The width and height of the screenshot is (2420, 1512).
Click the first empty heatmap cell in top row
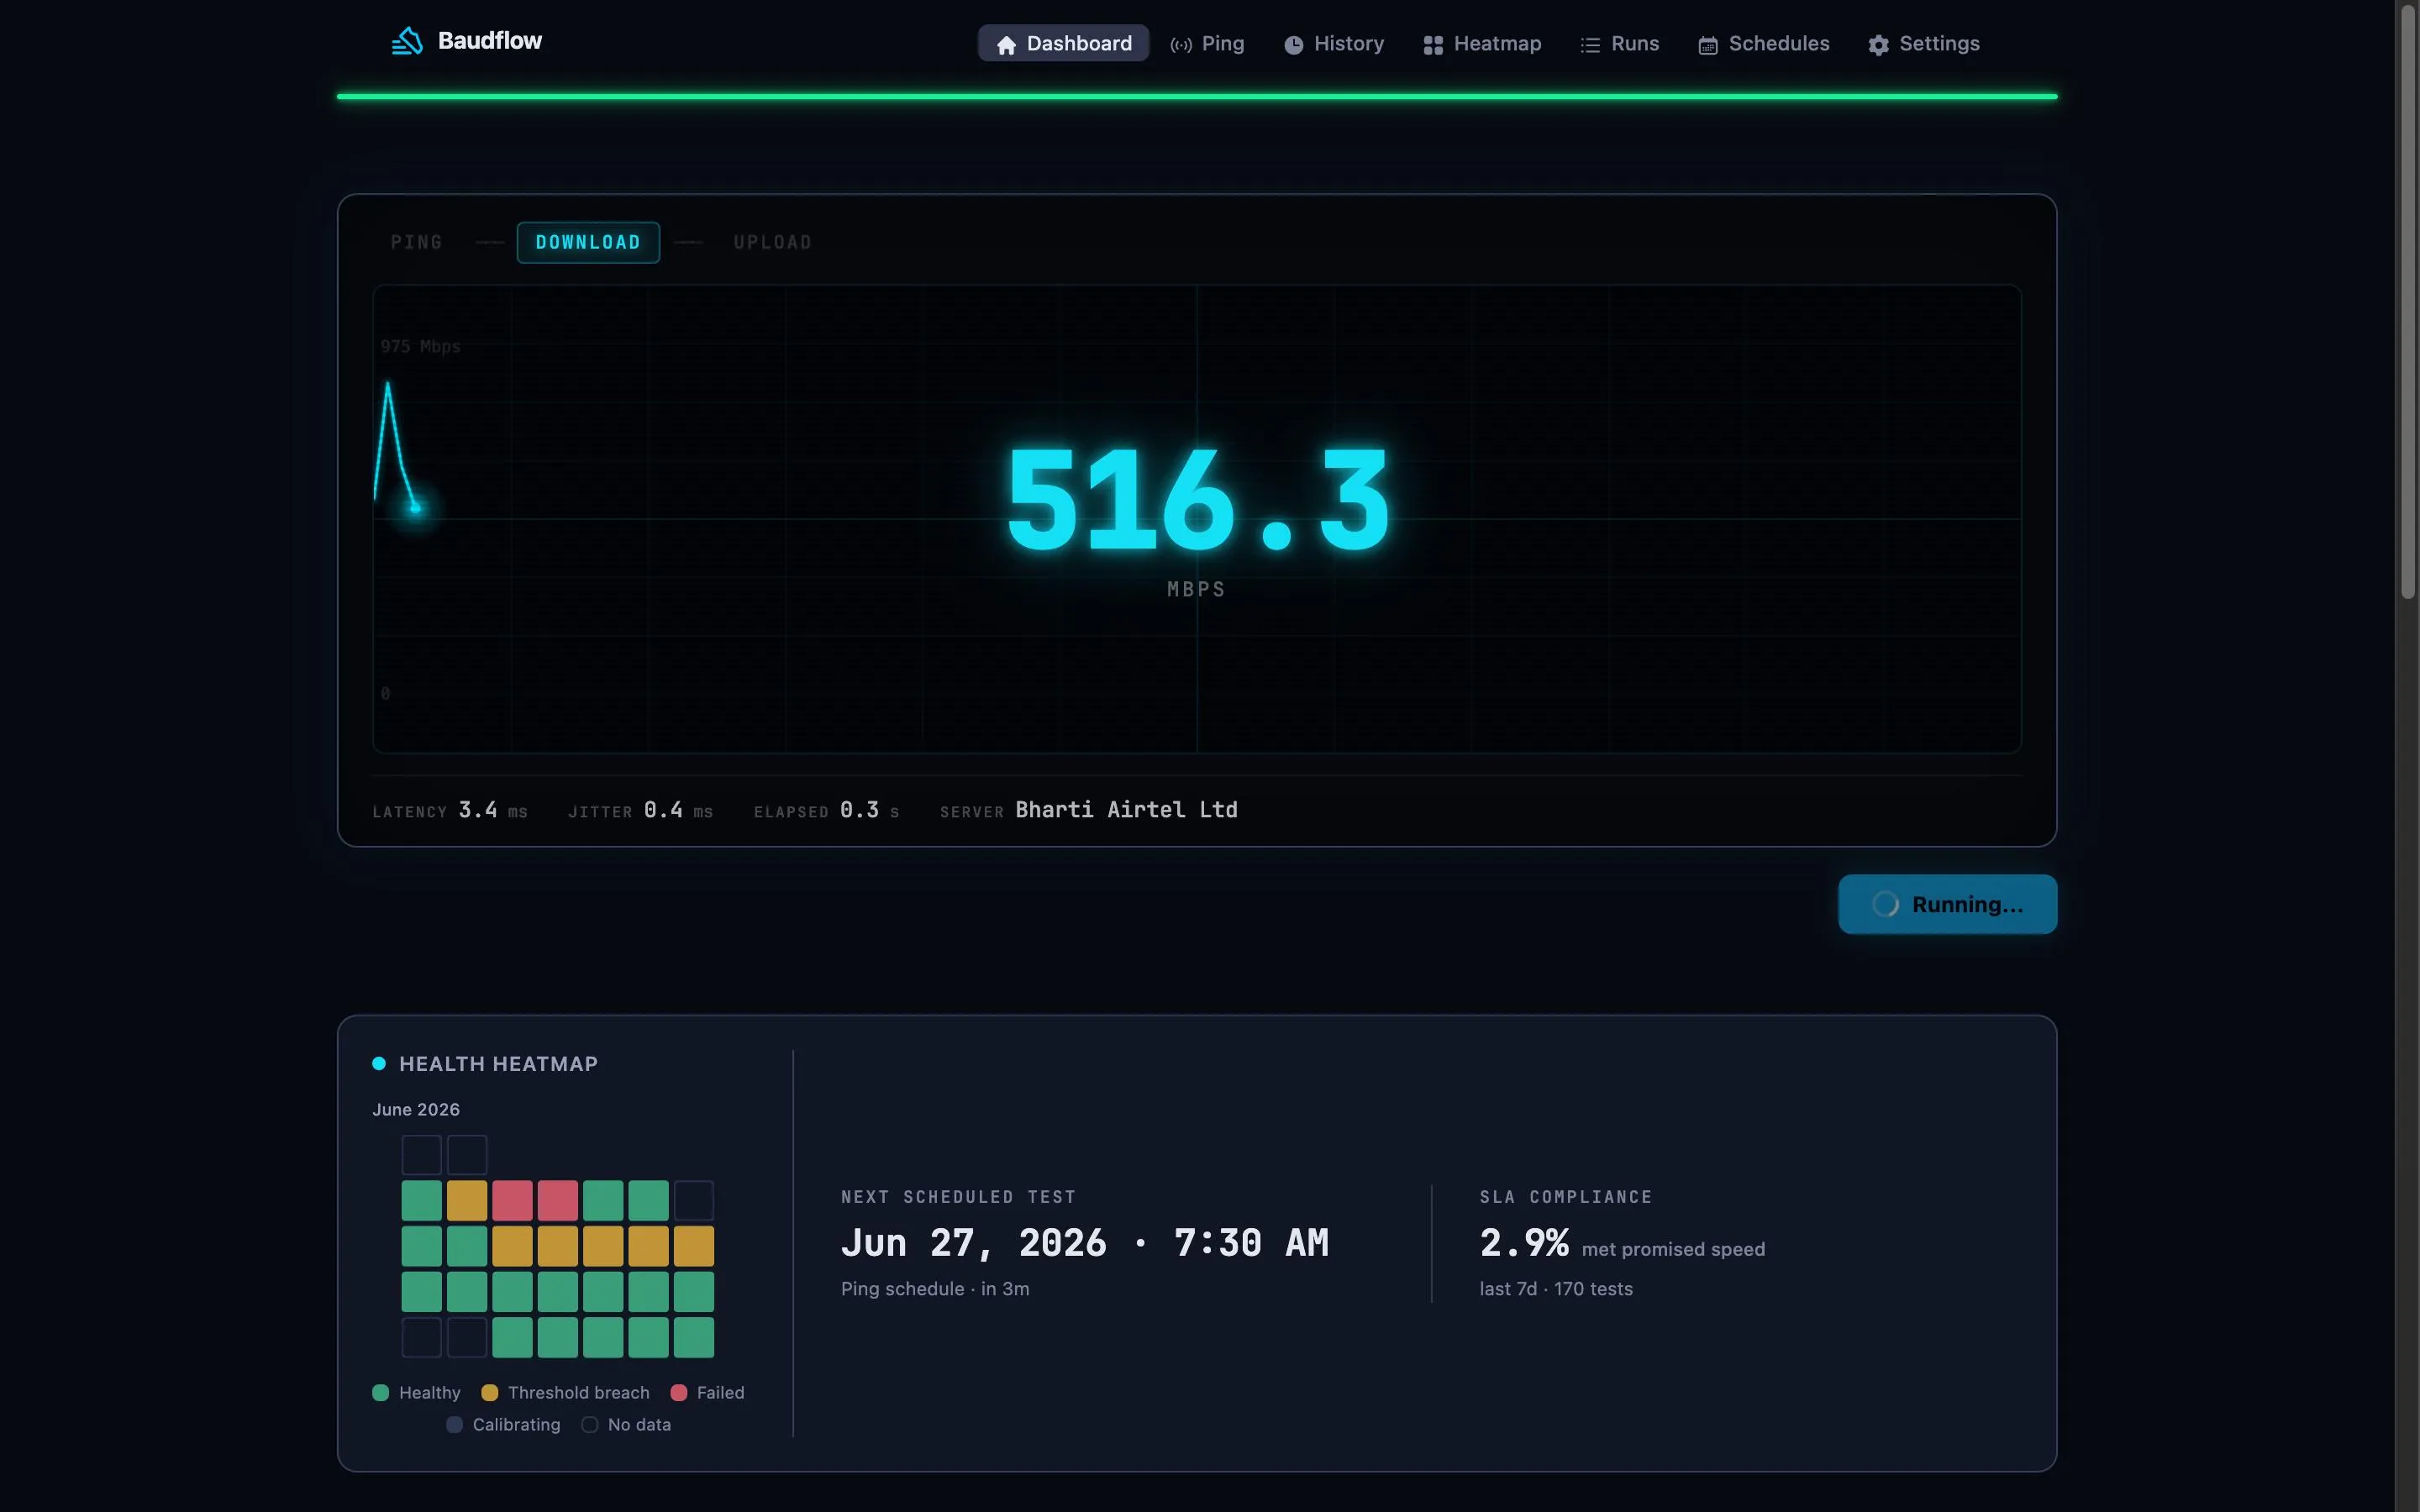tap(421, 1155)
